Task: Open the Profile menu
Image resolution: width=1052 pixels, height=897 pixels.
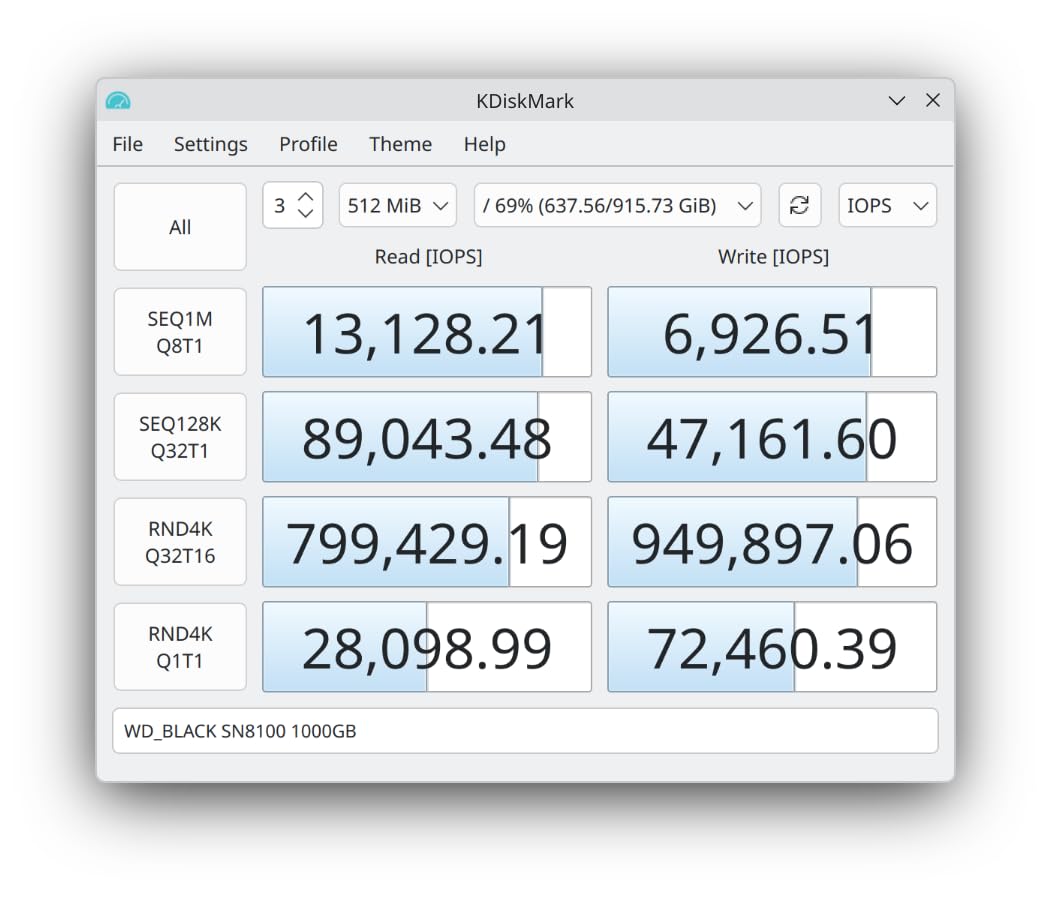Action: coord(308,144)
